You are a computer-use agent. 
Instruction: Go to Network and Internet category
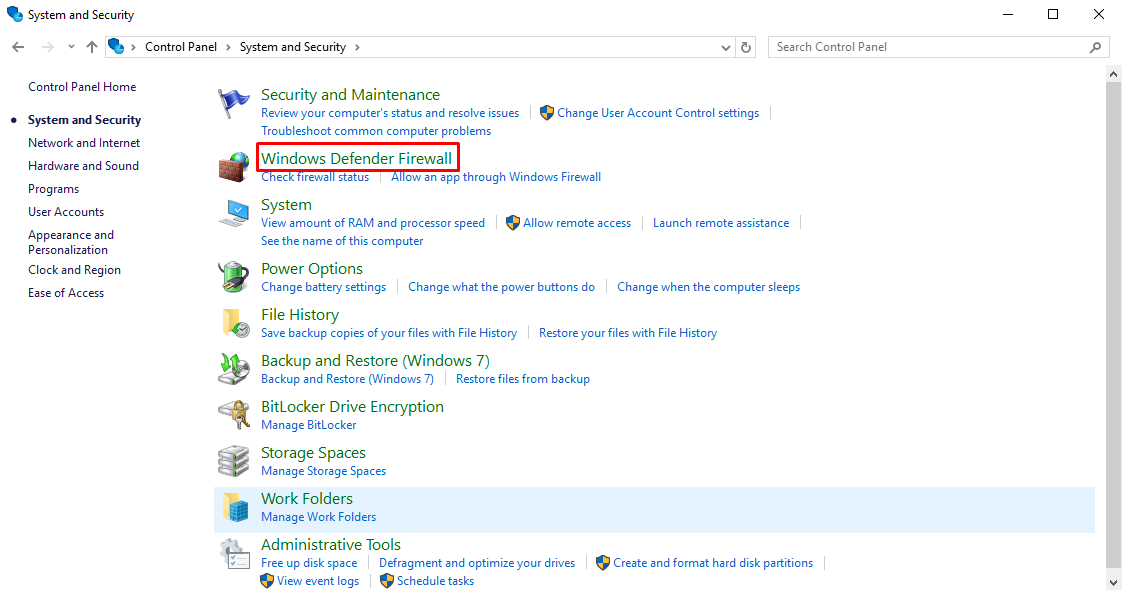click(84, 143)
